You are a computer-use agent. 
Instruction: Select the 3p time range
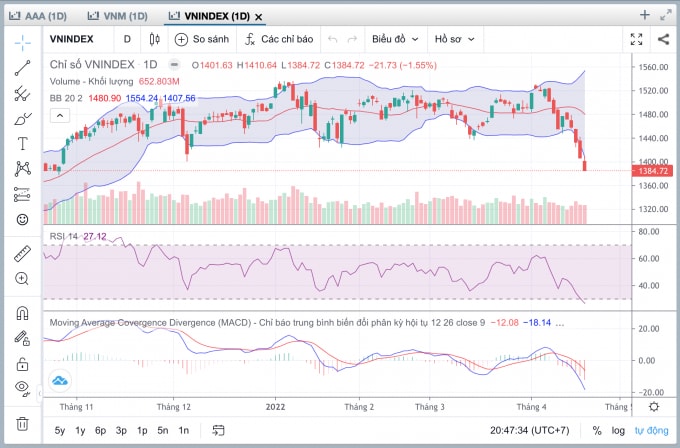(x=121, y=431)
